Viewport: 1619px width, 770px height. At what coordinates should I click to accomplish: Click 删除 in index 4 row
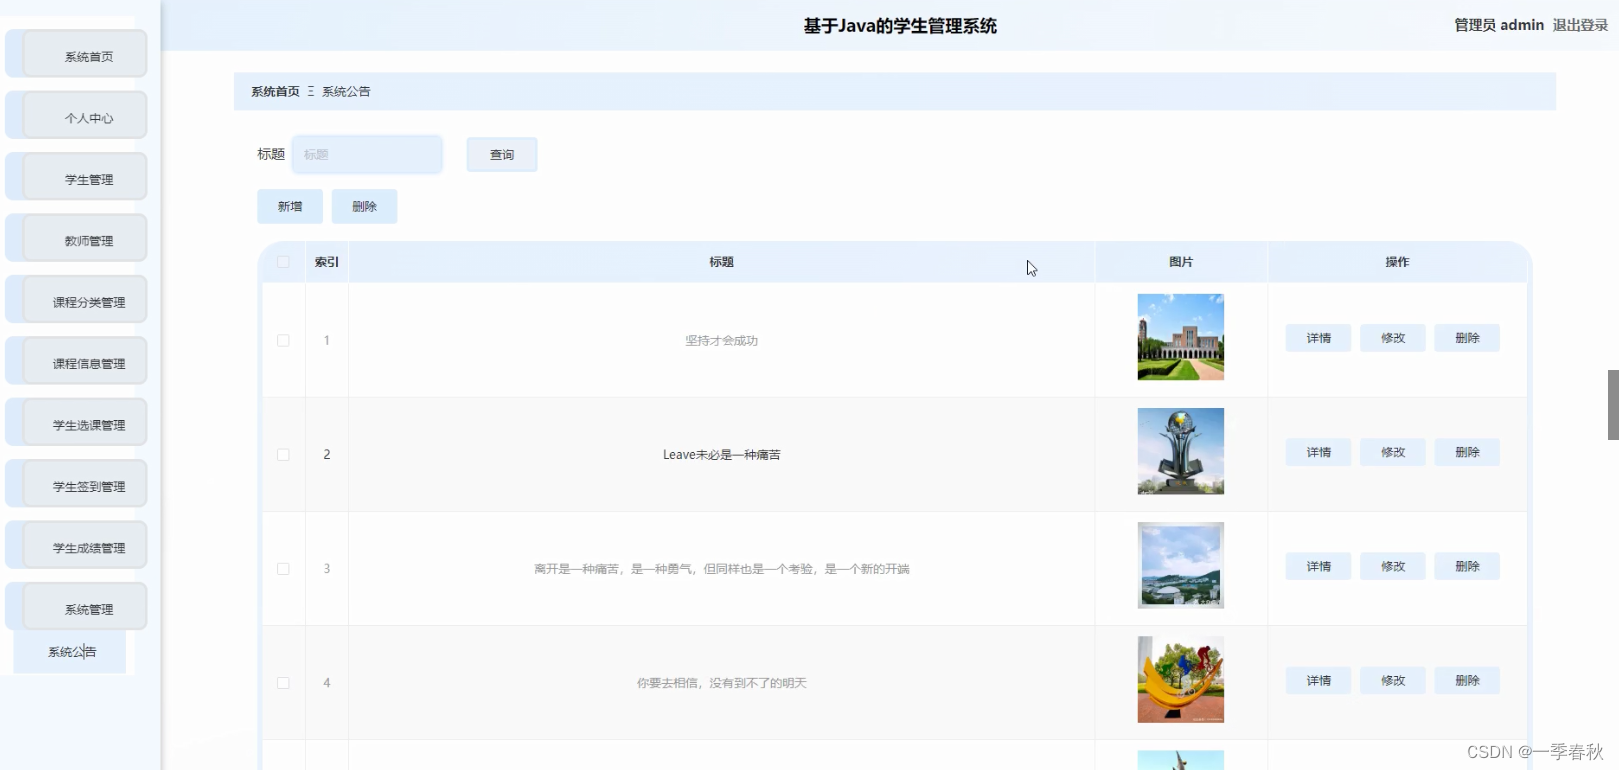1467,680
